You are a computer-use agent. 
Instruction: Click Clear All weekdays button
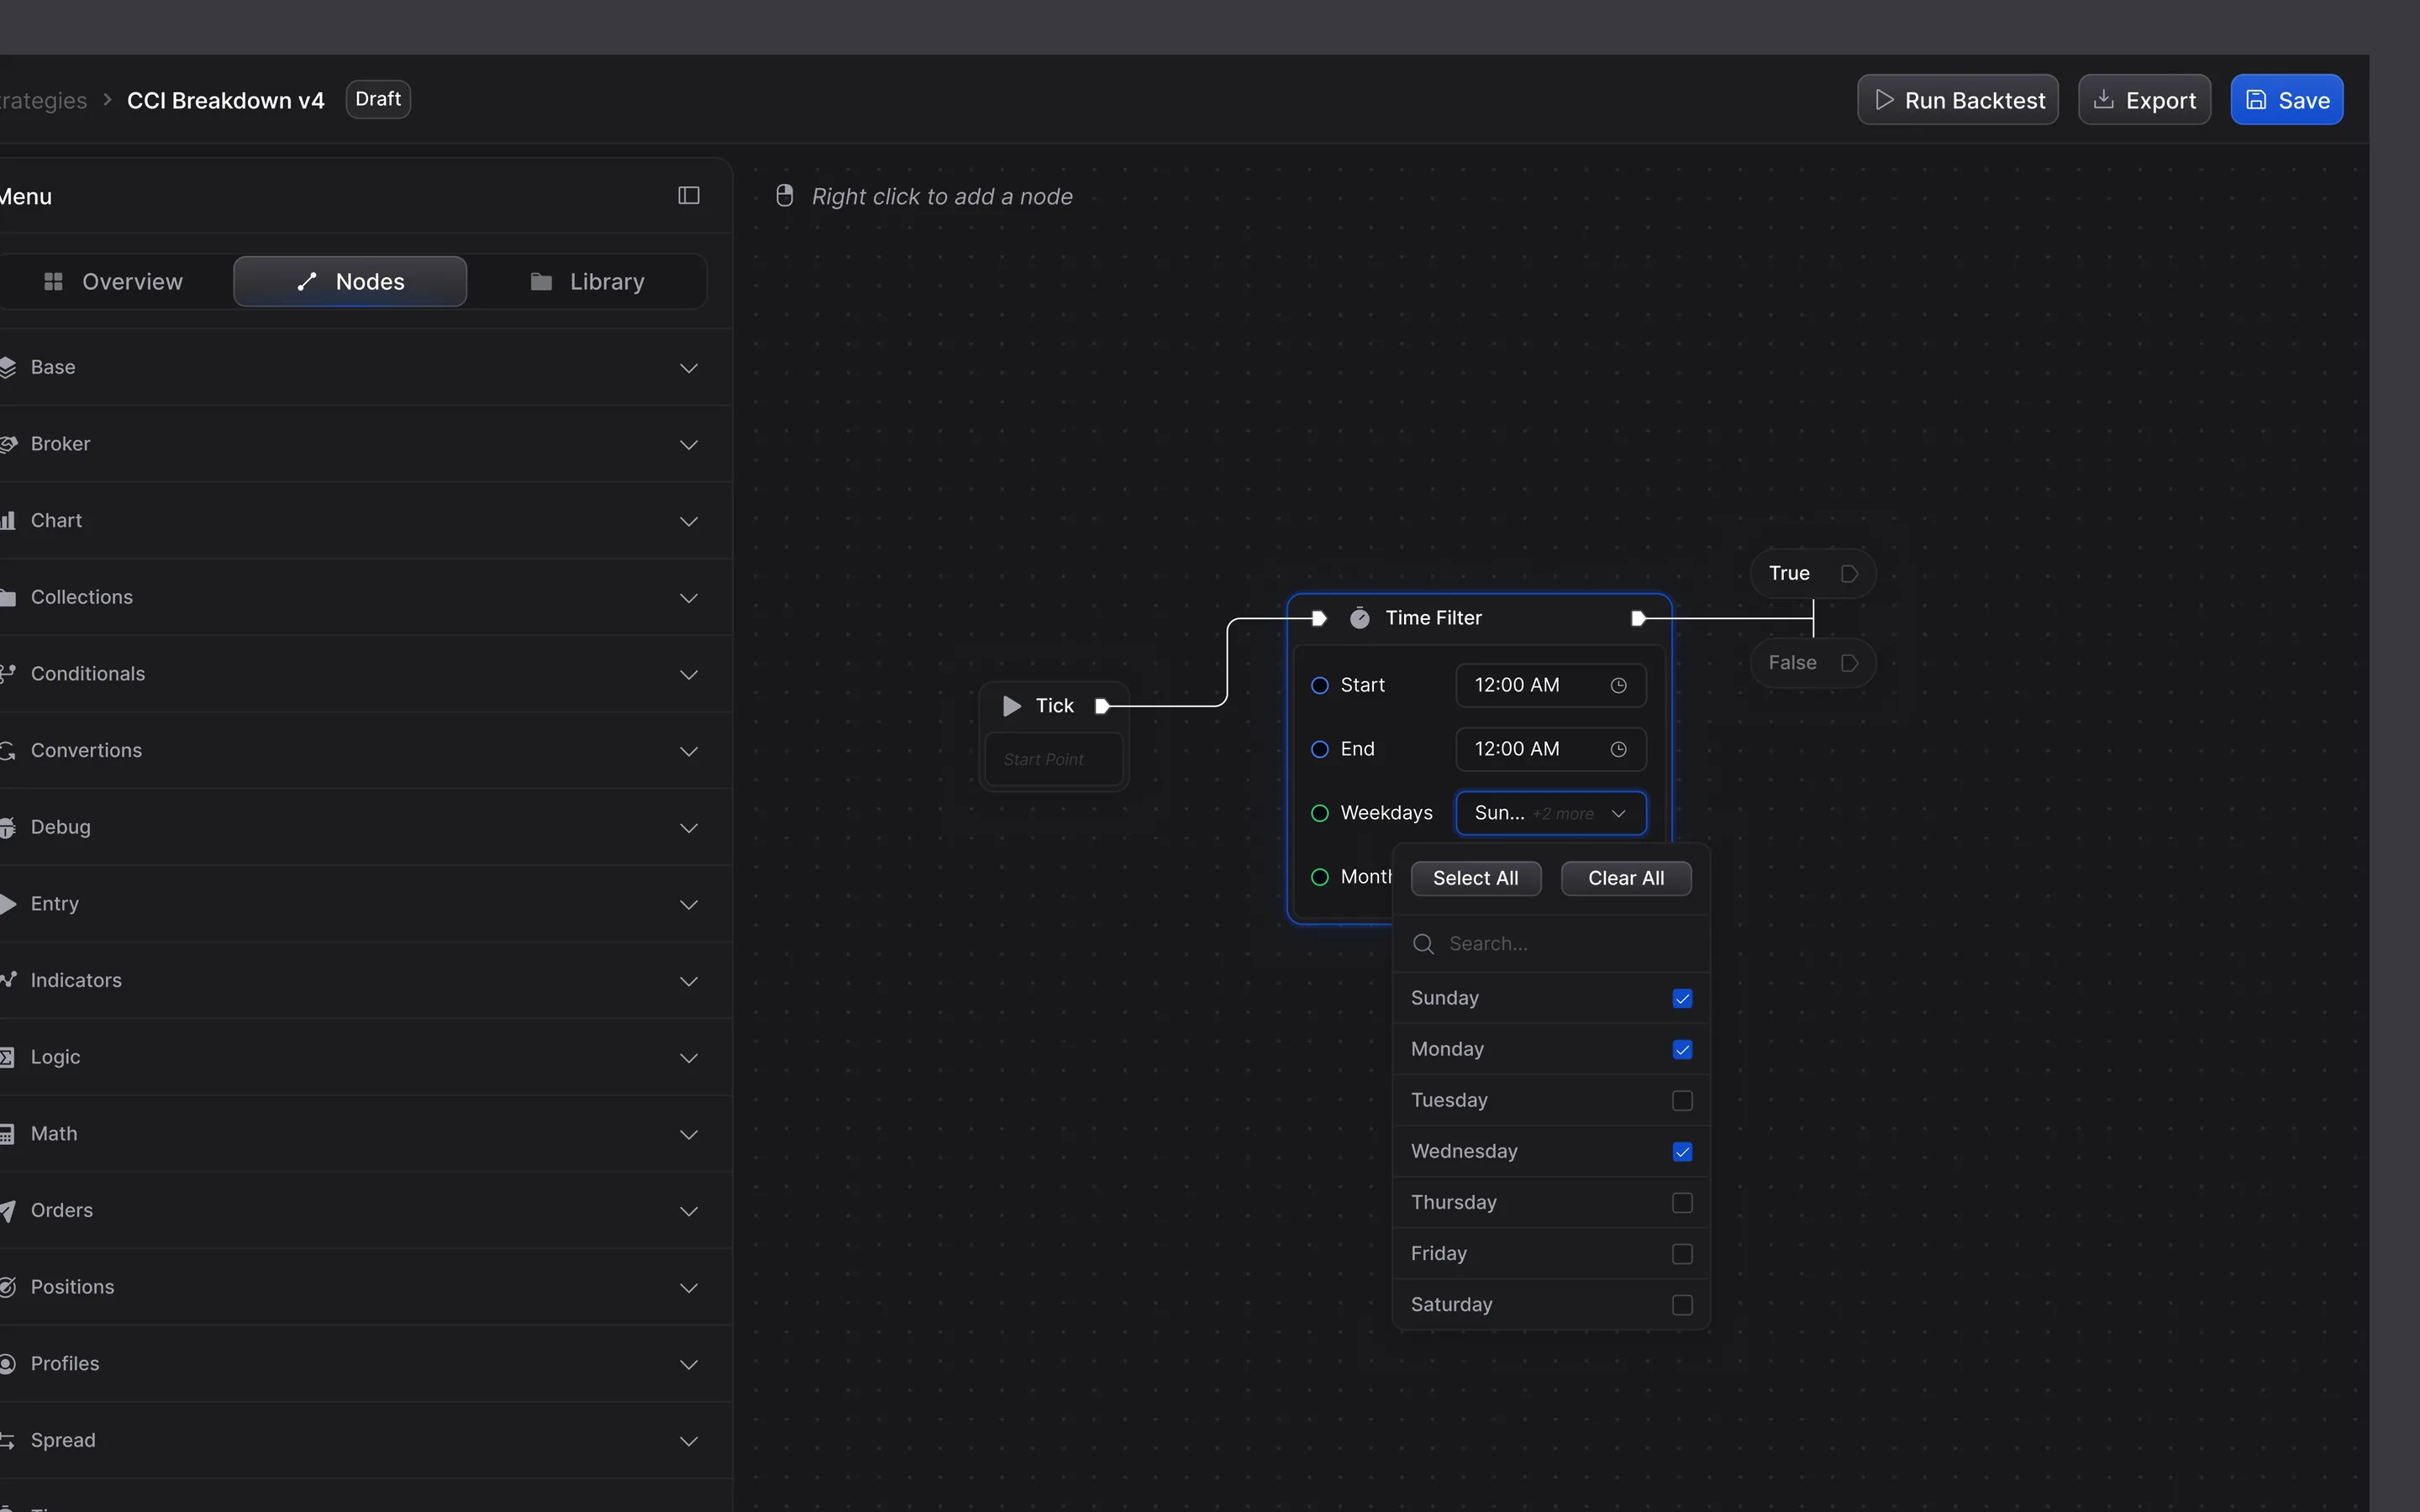(1626, 878)
